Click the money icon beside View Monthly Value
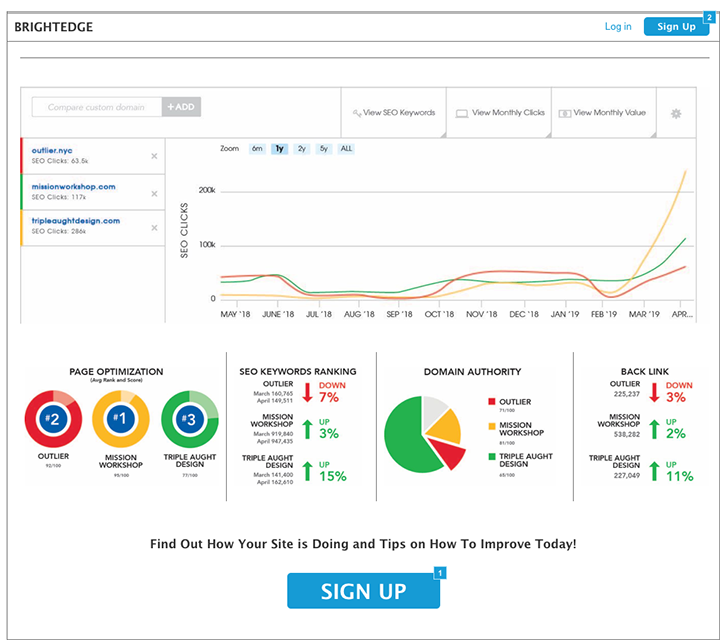The width and height of the screenshot is (720, 640). tap(564, 113)
